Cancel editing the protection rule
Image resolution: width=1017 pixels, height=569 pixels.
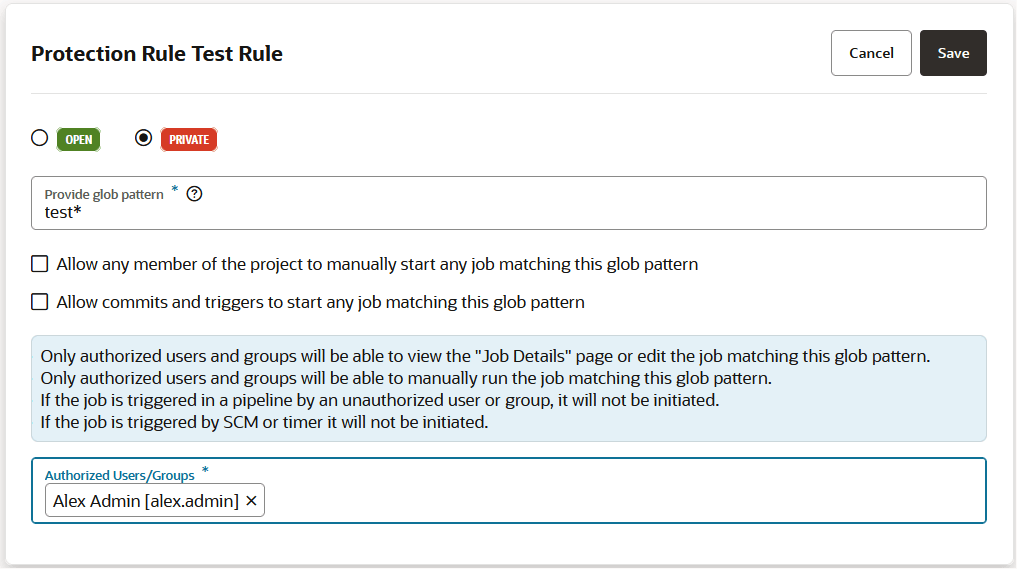(870, 53)
